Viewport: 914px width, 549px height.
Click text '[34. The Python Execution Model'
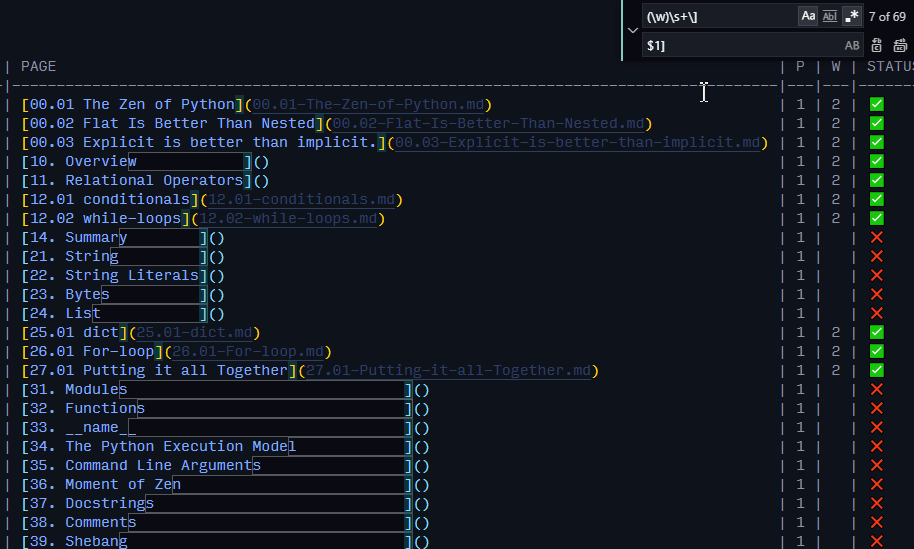[159, 447]
